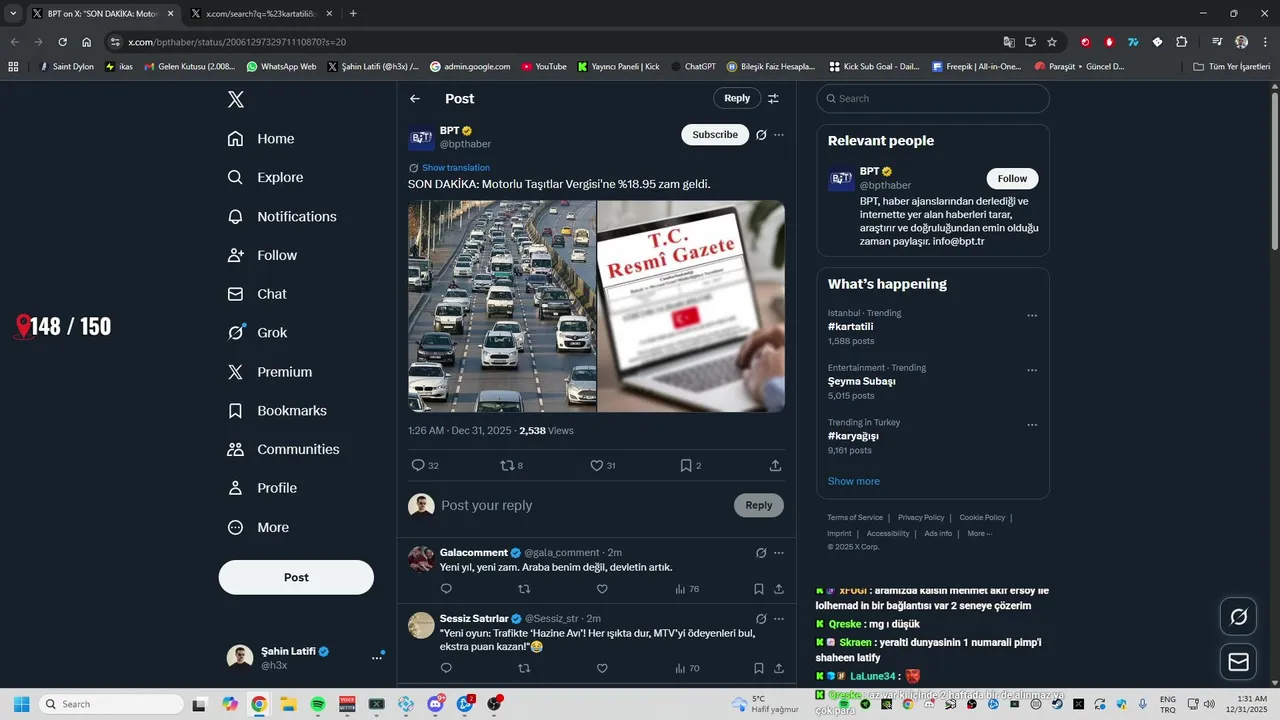
Task: Grok icon on Sessiz Satırlar reply
Action: pyautogui.click(x=761, y=619)
